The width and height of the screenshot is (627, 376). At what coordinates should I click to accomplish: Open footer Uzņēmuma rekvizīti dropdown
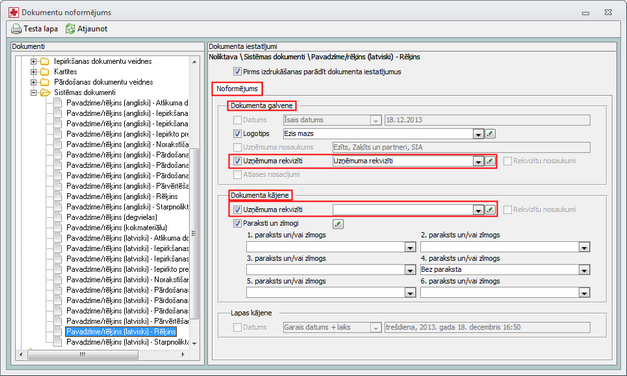(478, 210)
